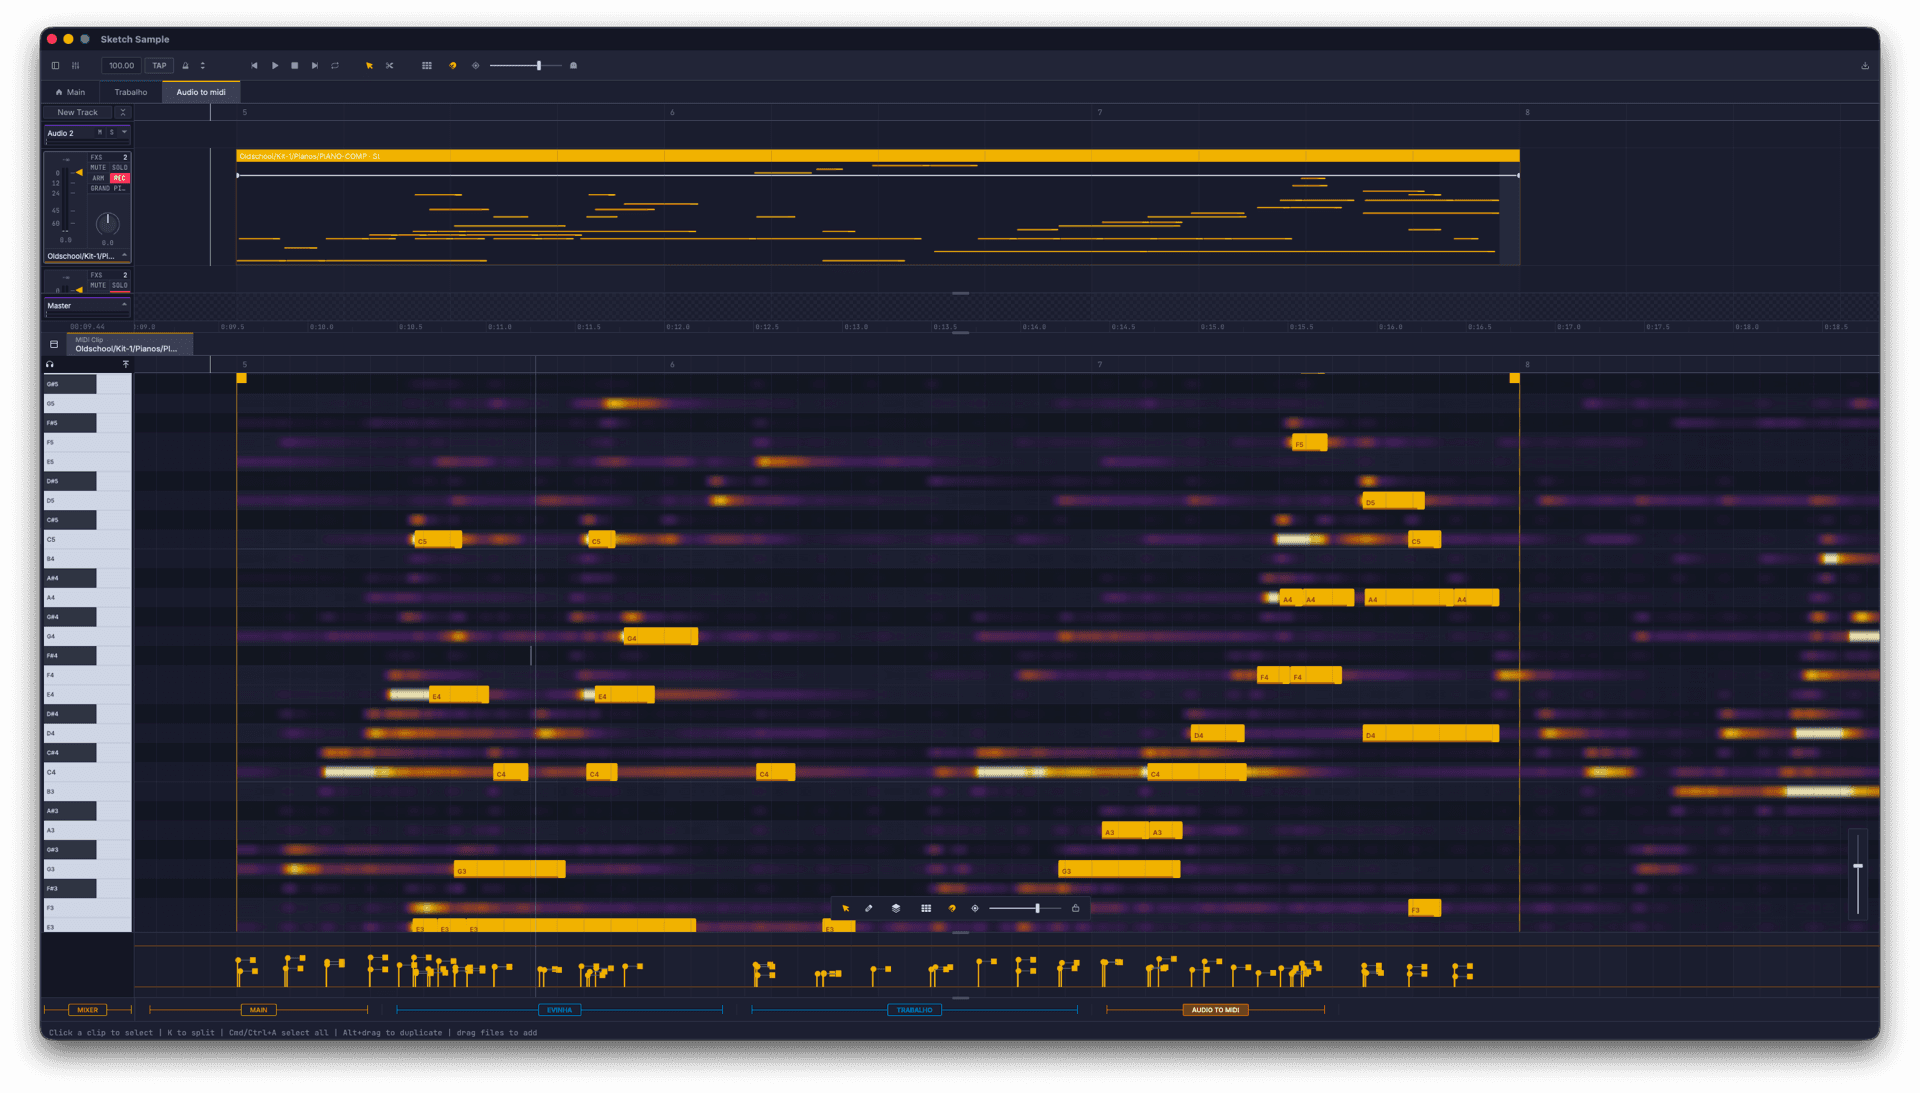This screenshot has width=1920, height=1093.
Task: Click the follow-playhead target icon in the top toolbar
Action: pyautogui.click(x=476, y=66)
